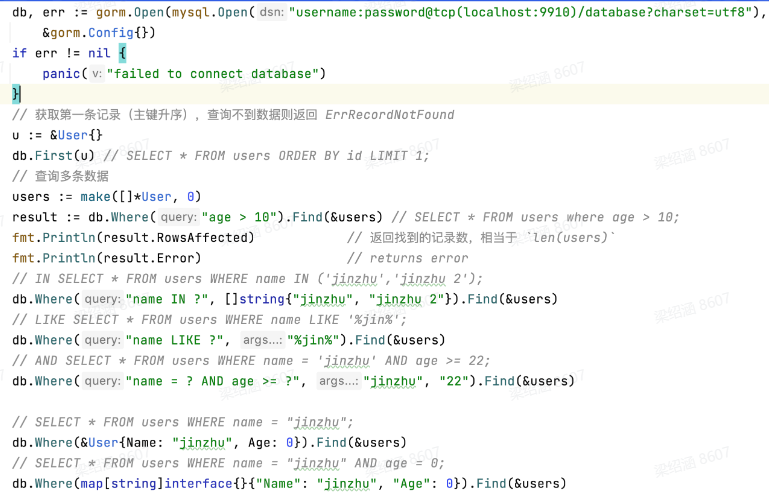The width and height of the screenshot is (769, 496).
Task: Click the comment ending WHERE name = "jinzhu";
Action: click(x=182, y=422)
